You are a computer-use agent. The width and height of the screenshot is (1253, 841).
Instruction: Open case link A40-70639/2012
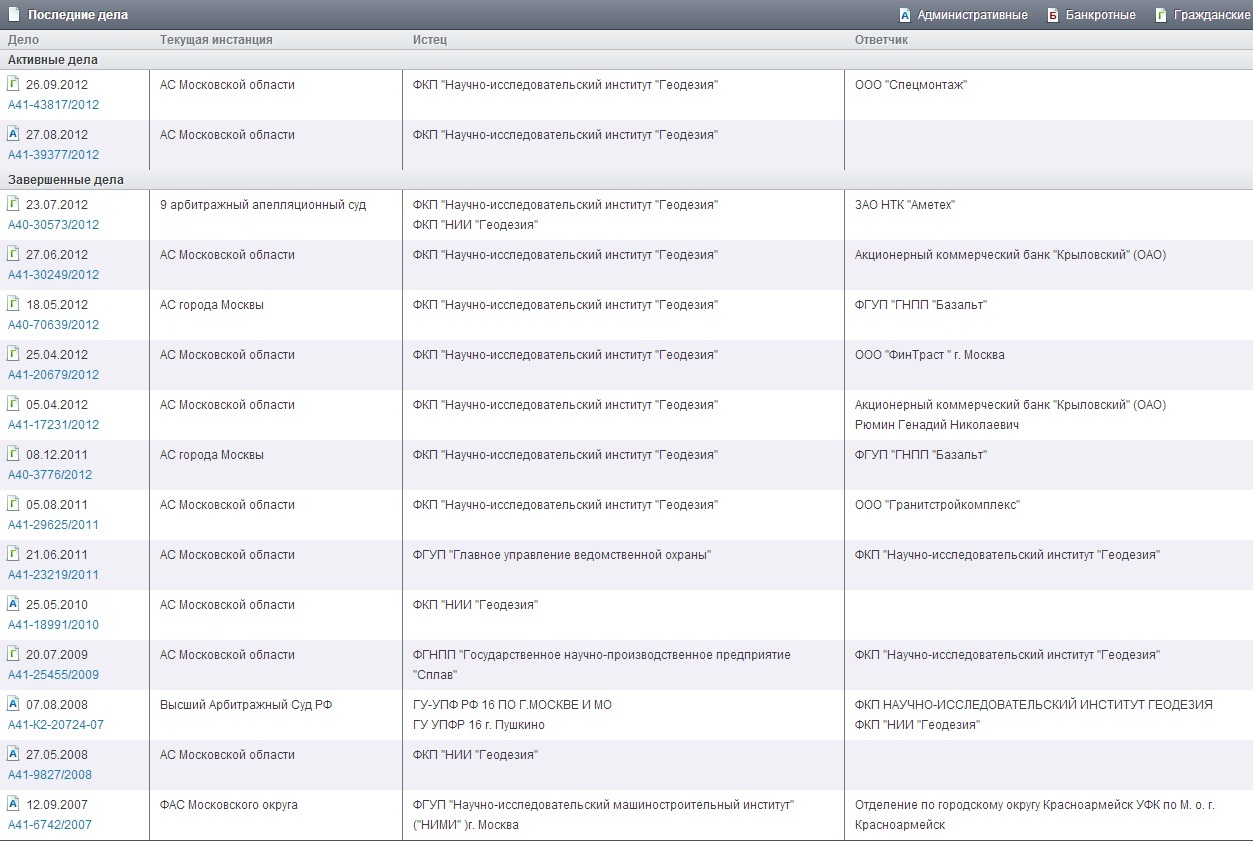tap(54, 325)
